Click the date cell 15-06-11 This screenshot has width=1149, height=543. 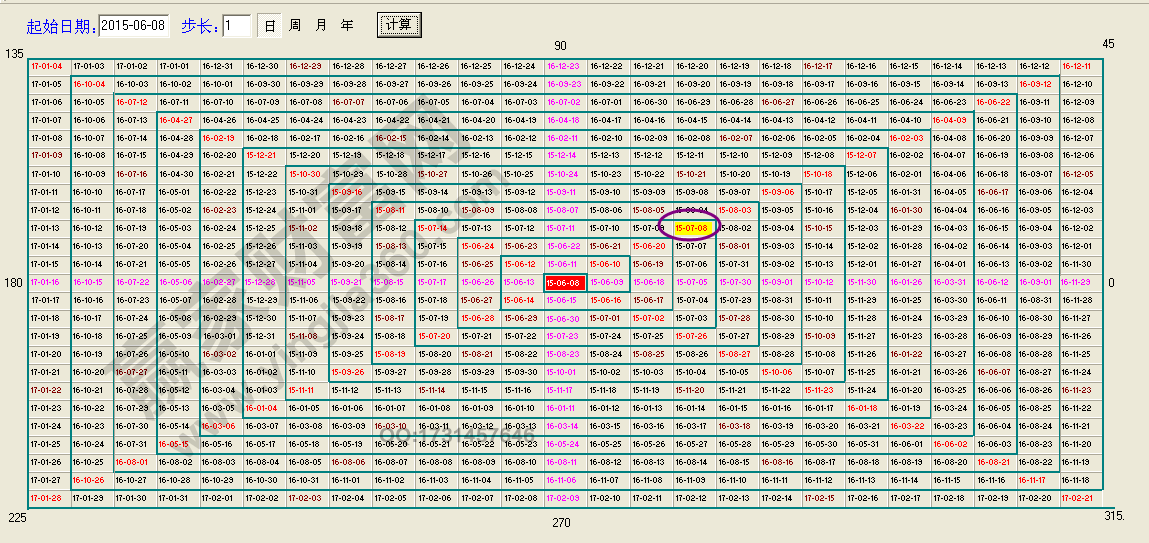(x=562, y=264)
